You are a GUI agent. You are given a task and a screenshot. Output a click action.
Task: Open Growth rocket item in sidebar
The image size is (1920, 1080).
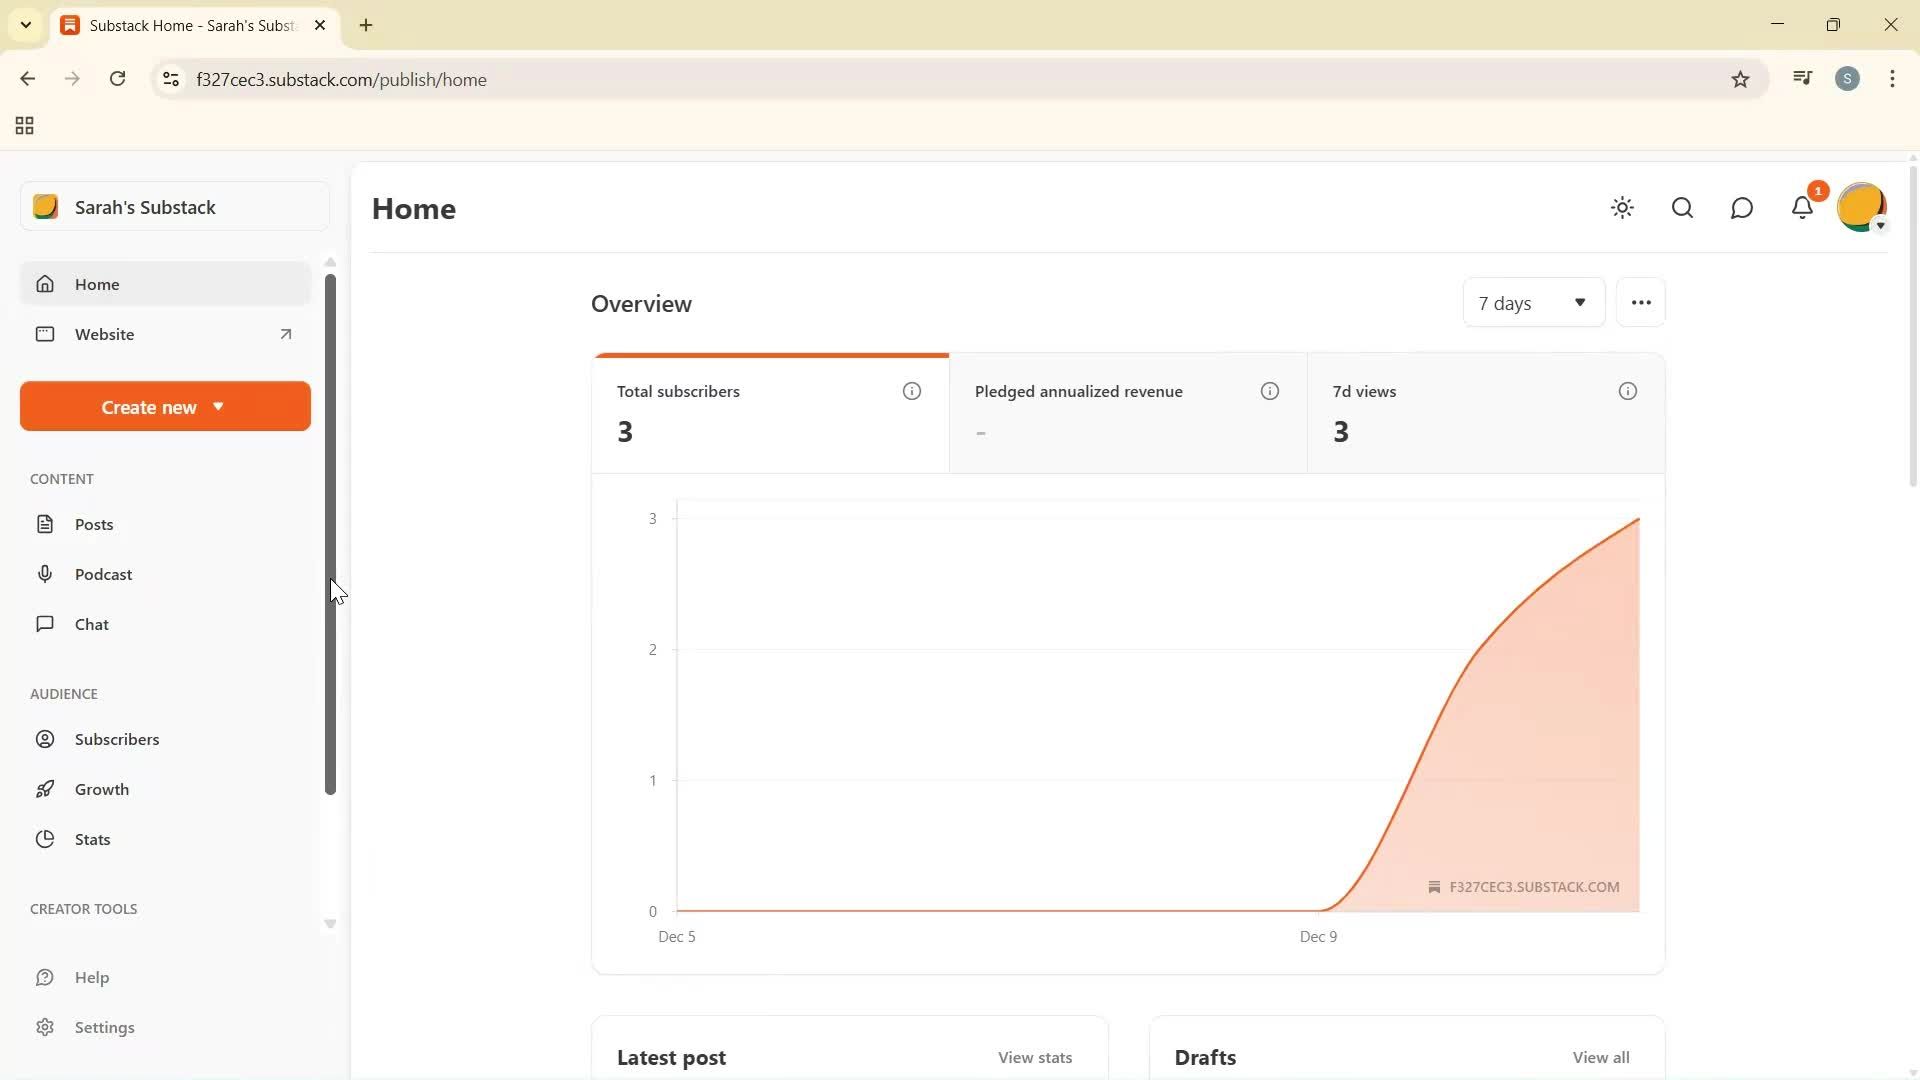102,789
